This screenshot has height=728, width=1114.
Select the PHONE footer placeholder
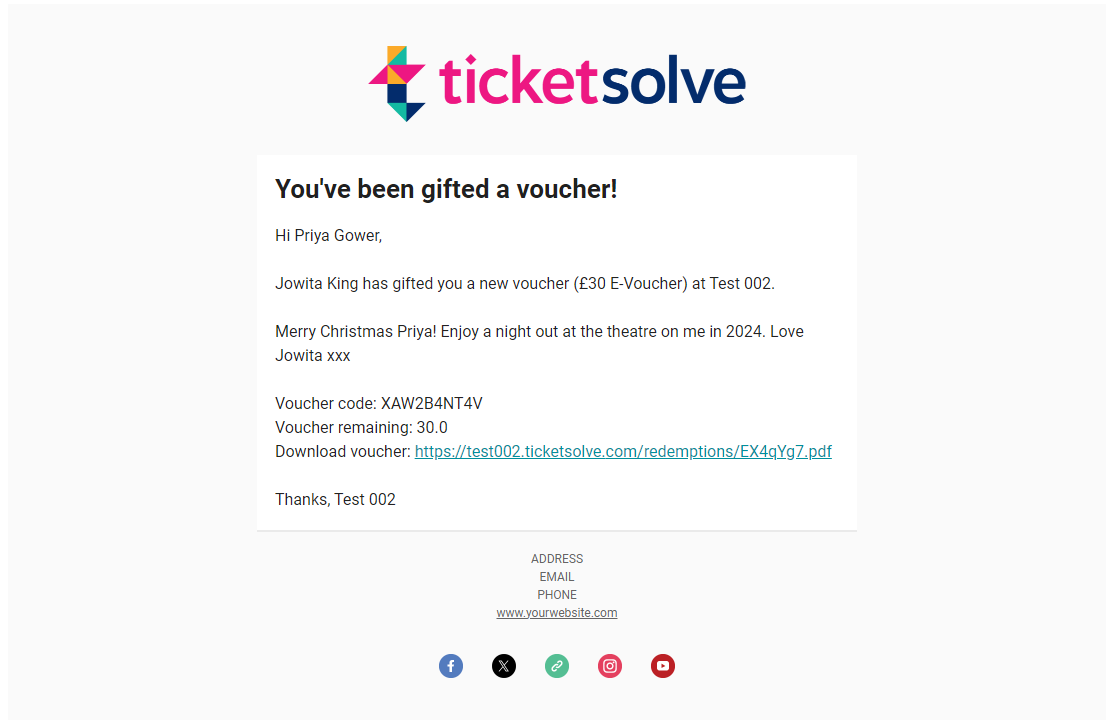556,594
